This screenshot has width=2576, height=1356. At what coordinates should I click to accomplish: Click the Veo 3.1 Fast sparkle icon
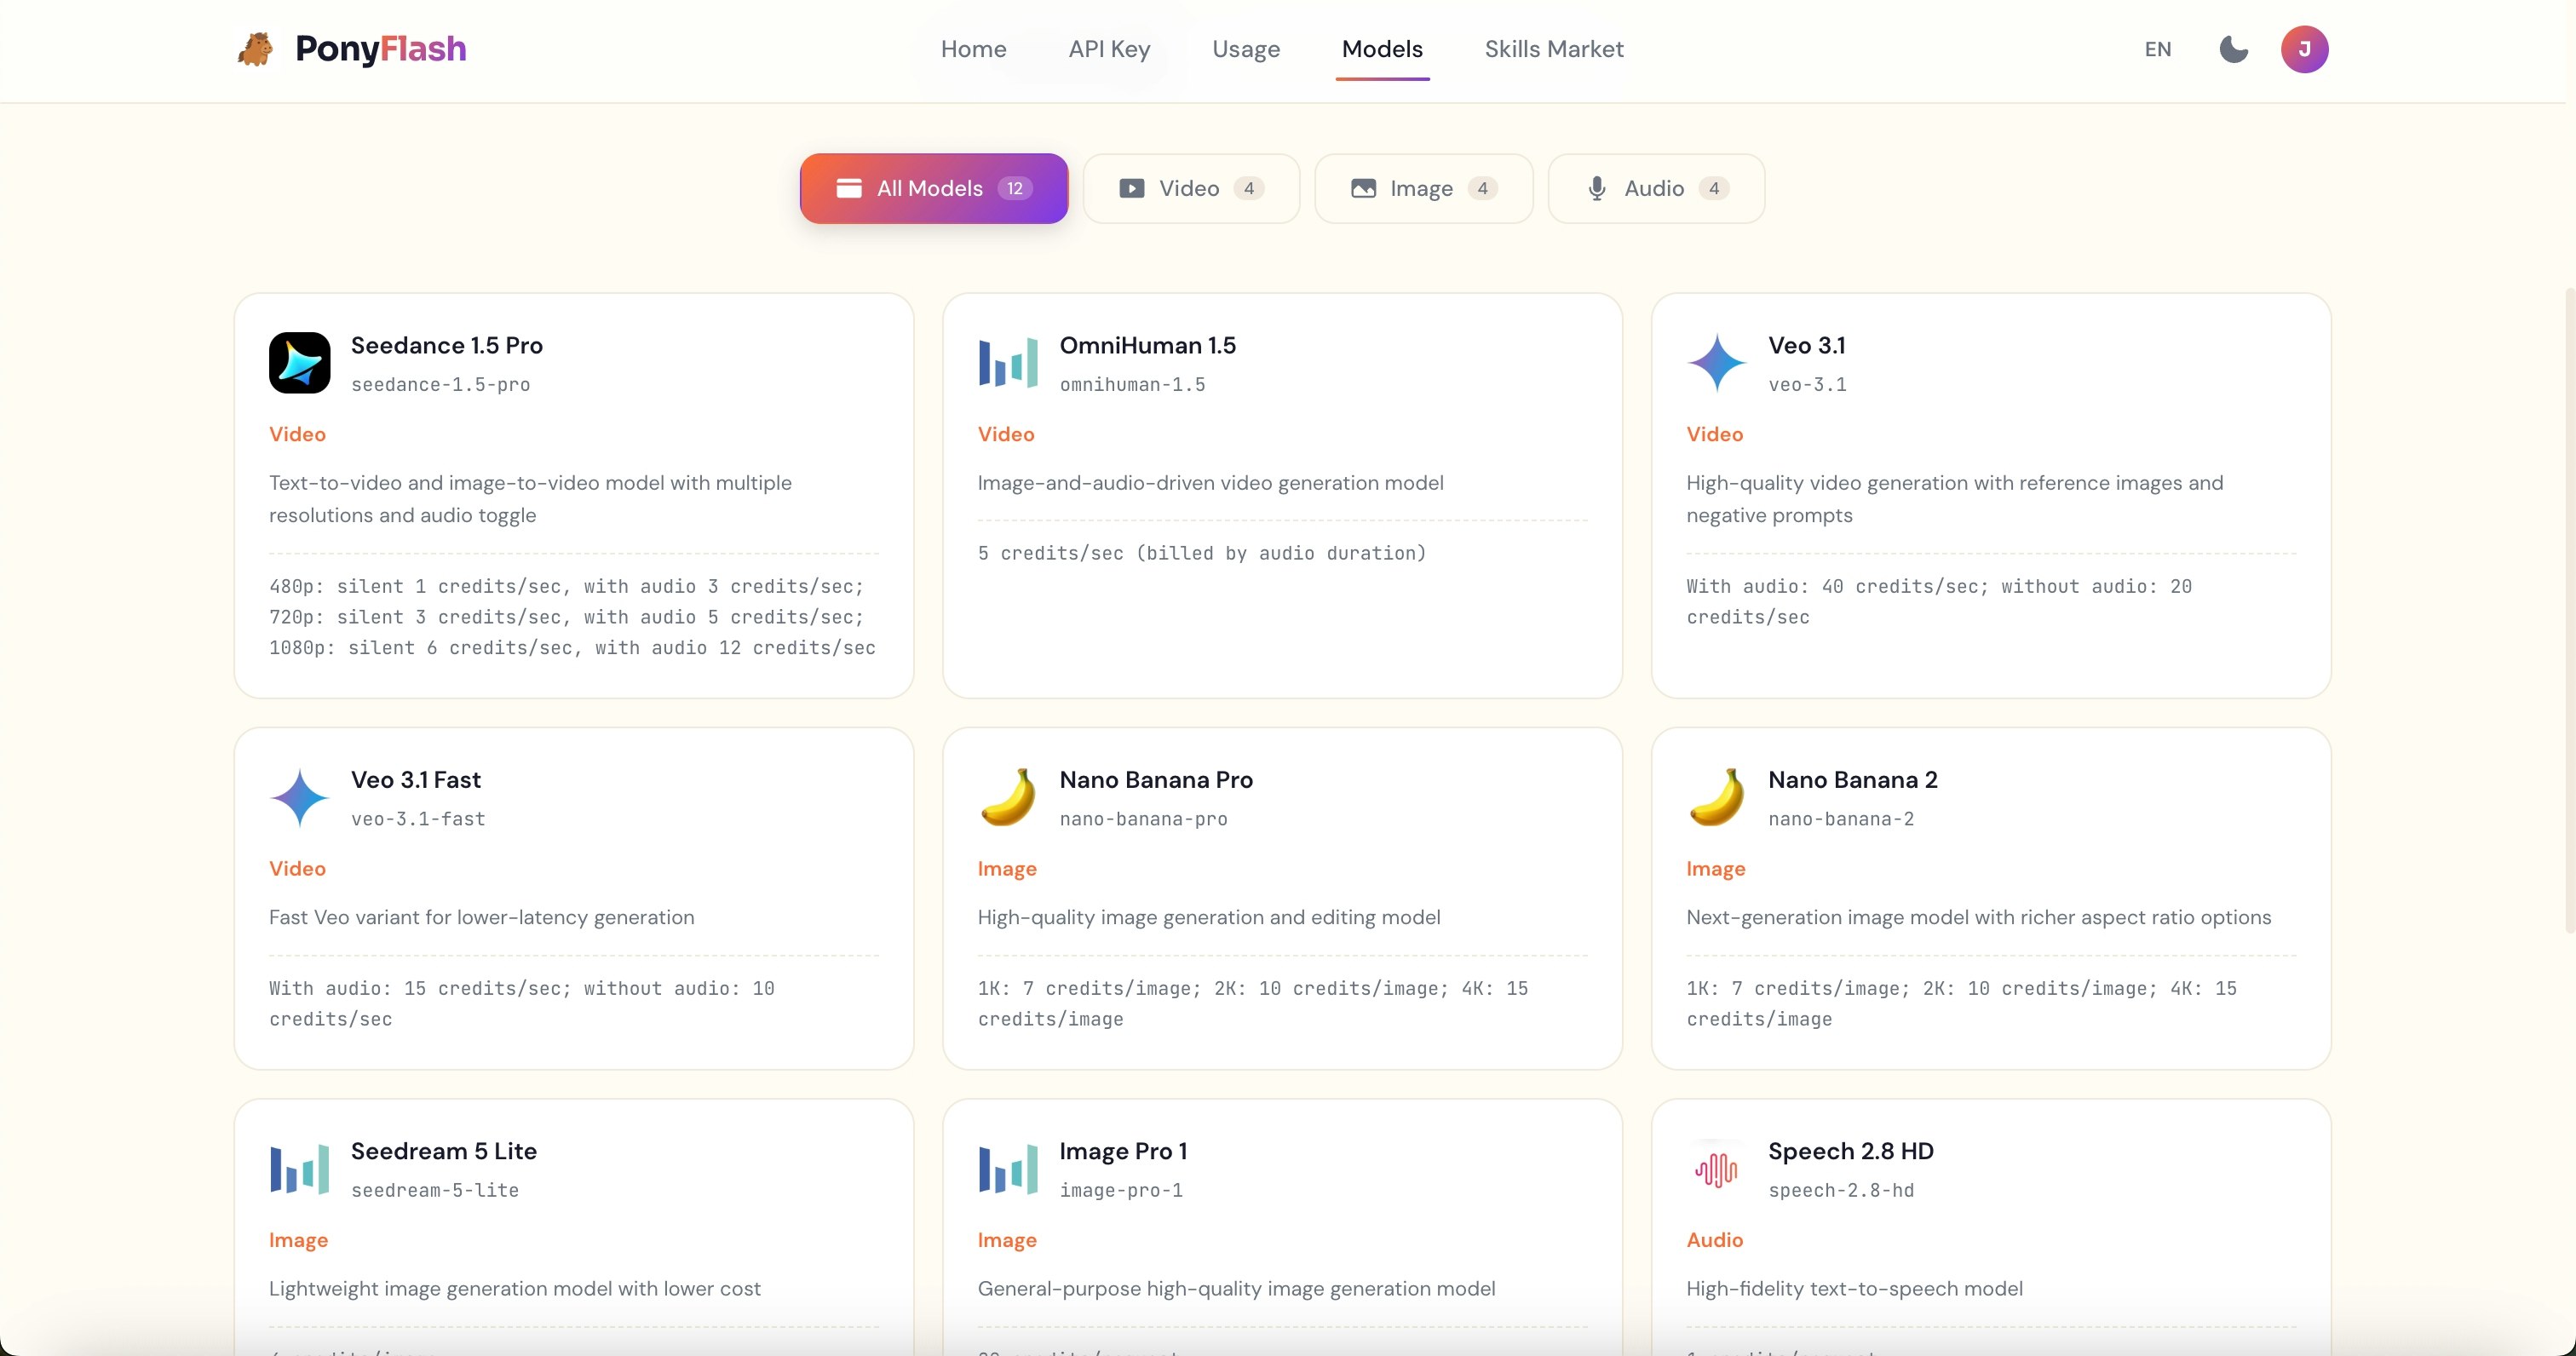pyautogui.click(x=299, y=797)
